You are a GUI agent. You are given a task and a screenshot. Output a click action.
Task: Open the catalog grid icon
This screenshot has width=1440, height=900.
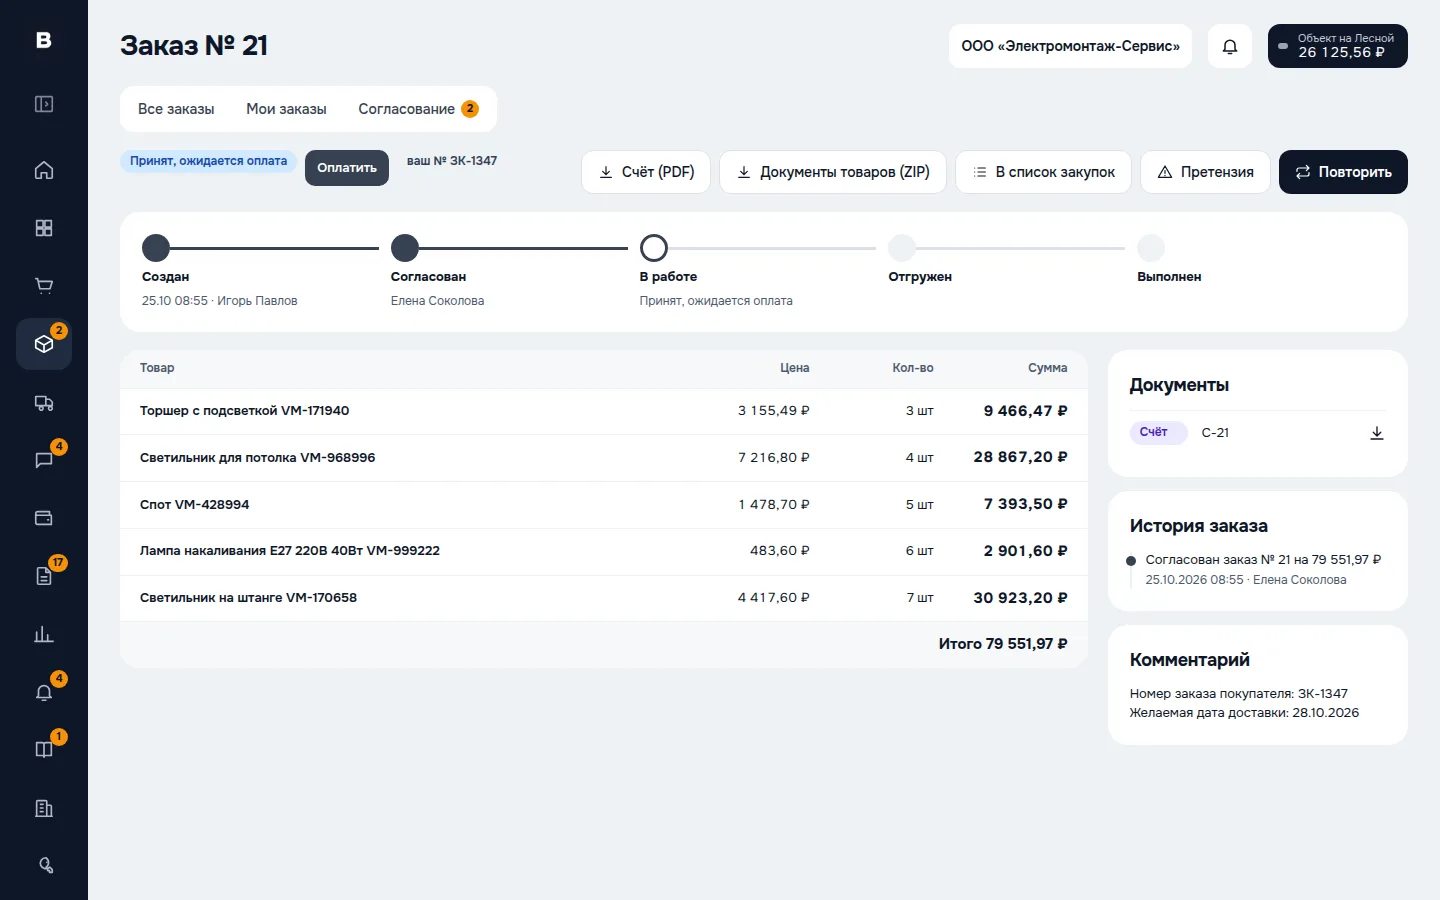click(44, 228)
